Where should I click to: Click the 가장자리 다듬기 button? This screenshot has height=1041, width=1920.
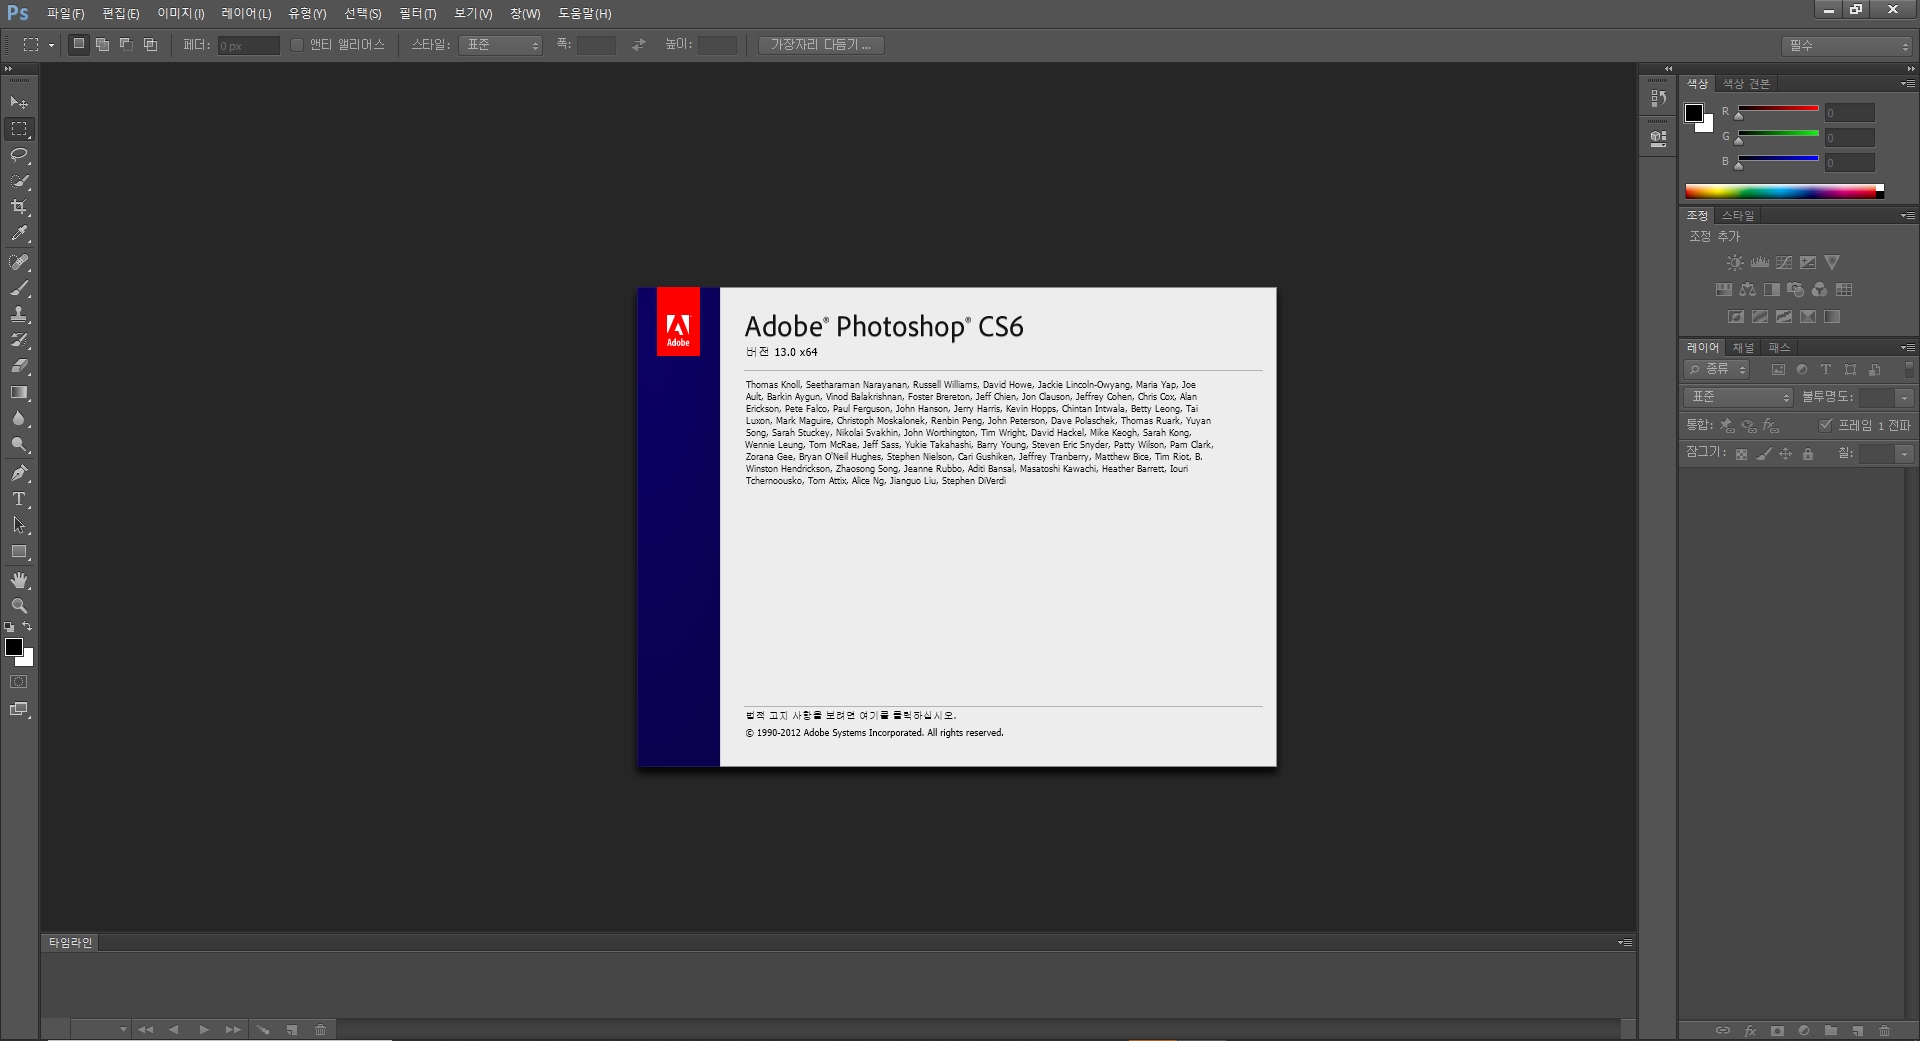pyautogui.click(x=821, y=45)
